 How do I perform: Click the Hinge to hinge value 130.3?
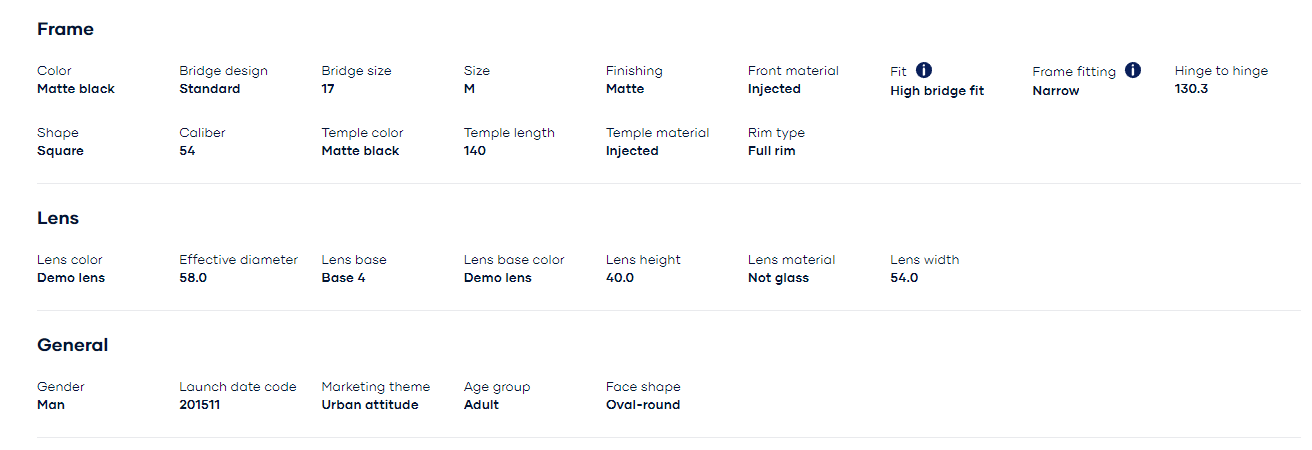[x=1191, y=89]
